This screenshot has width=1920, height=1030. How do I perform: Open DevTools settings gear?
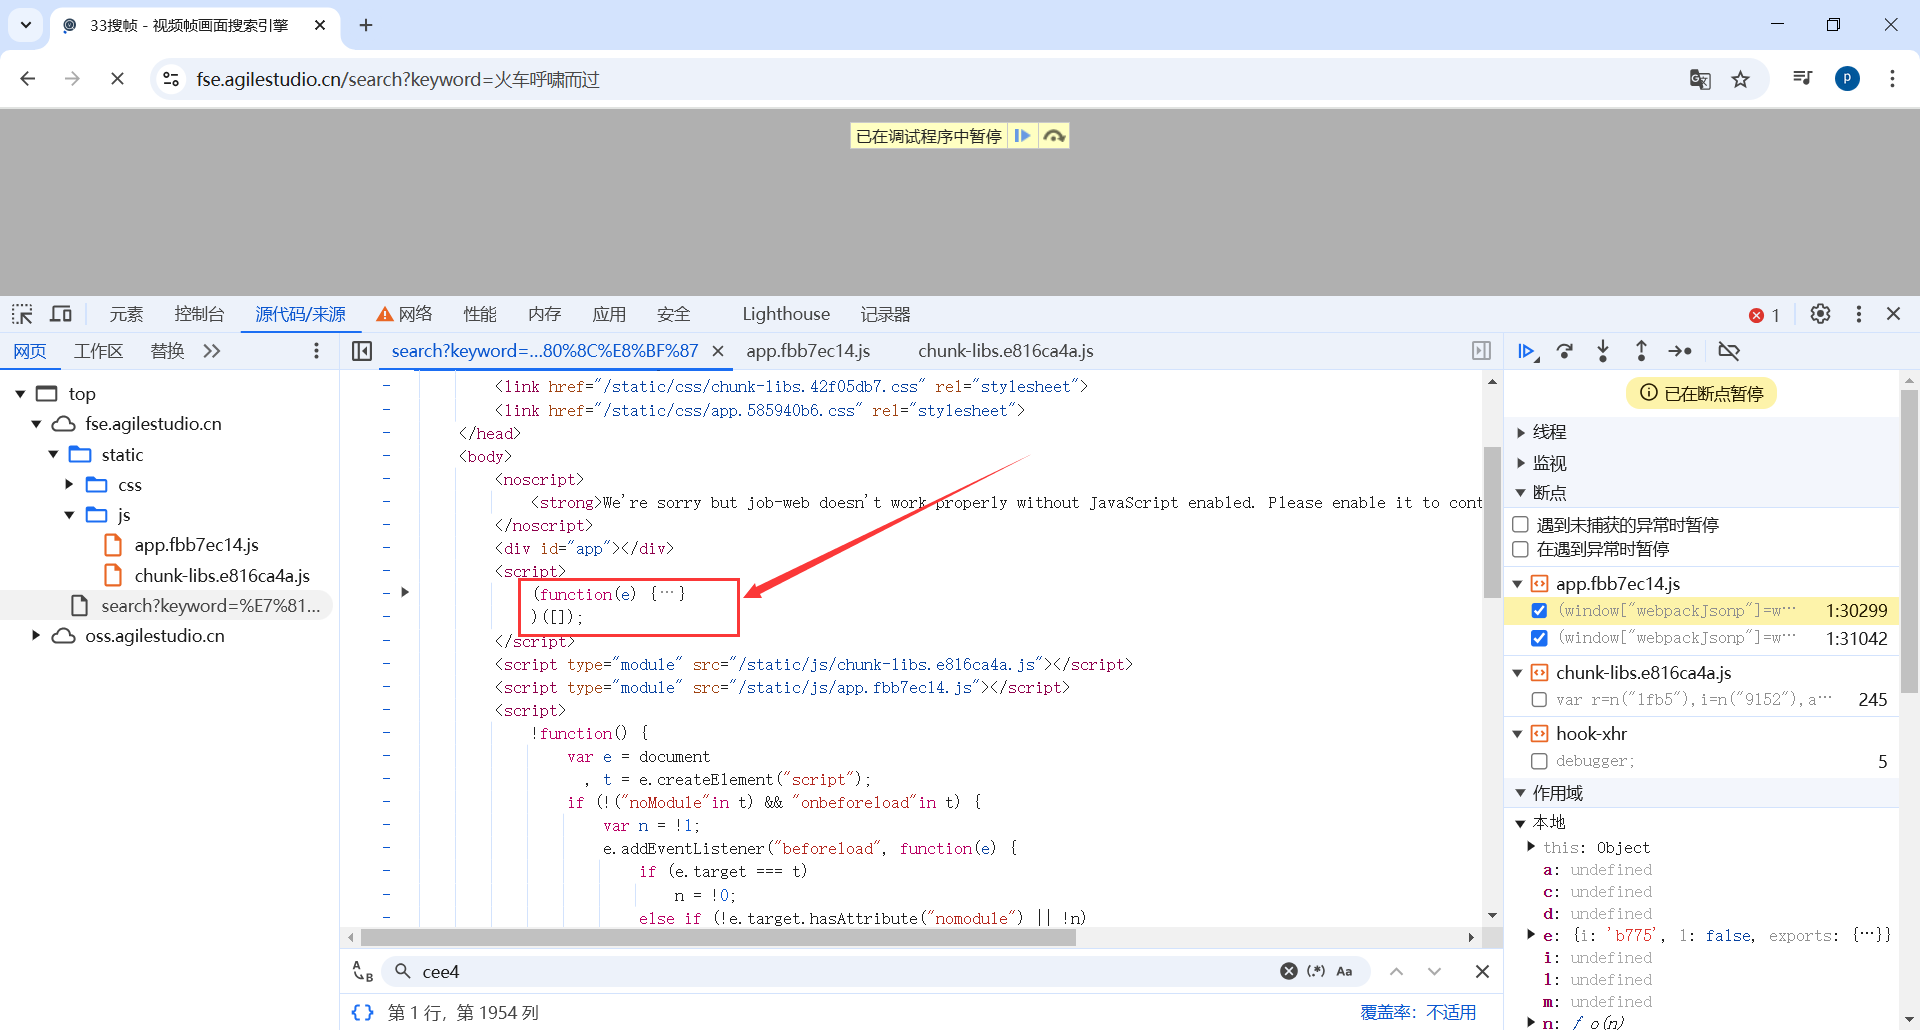pos(1820,313)
